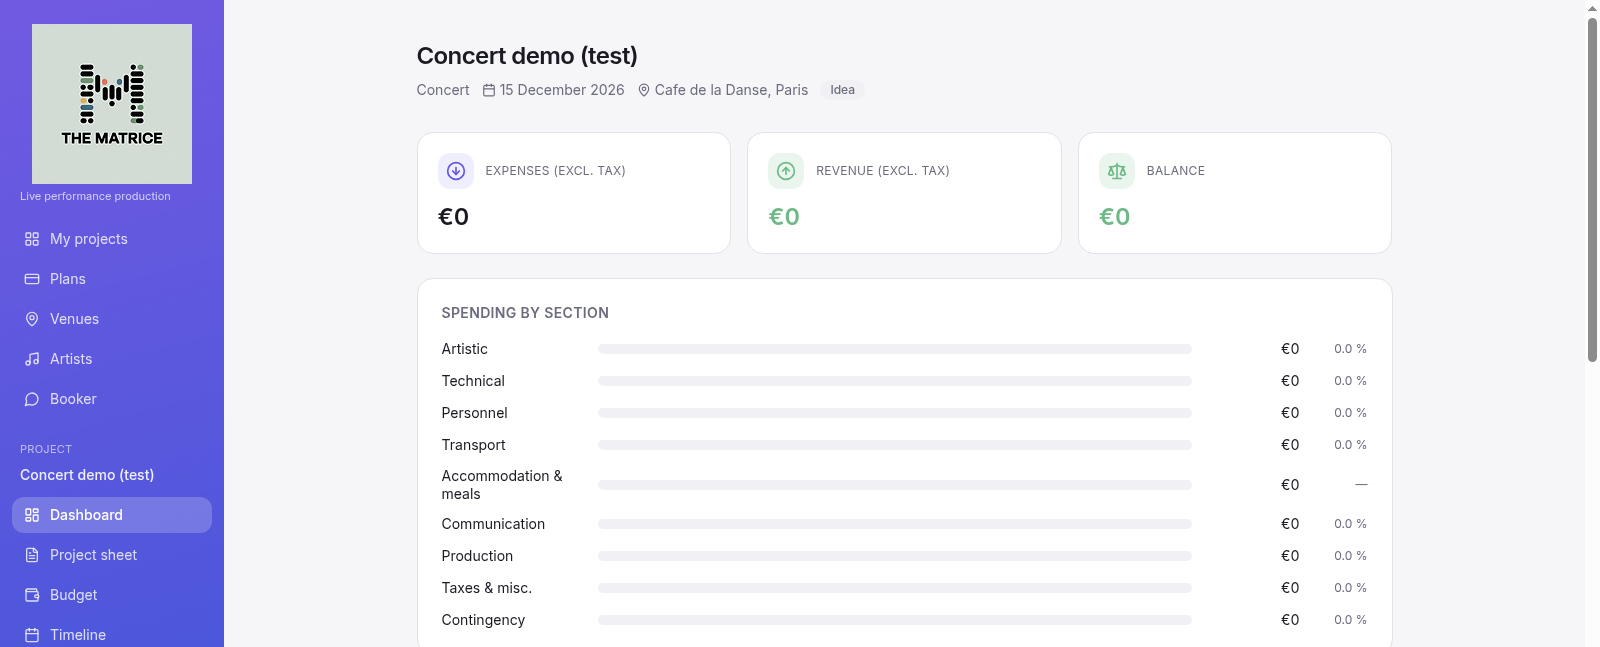Click the Project sheet document icon
The image size is (1600, 647).
click(x=32, y=555)
